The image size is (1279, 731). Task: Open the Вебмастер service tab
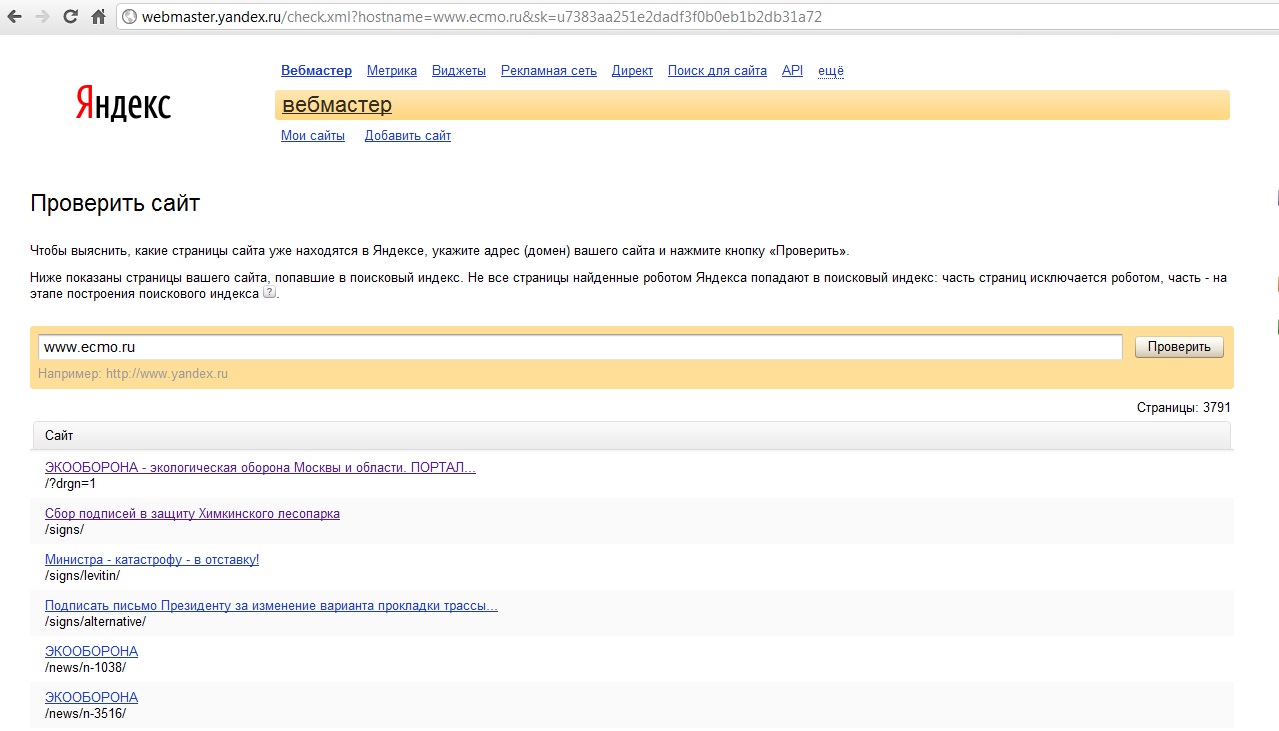[316, 70]
